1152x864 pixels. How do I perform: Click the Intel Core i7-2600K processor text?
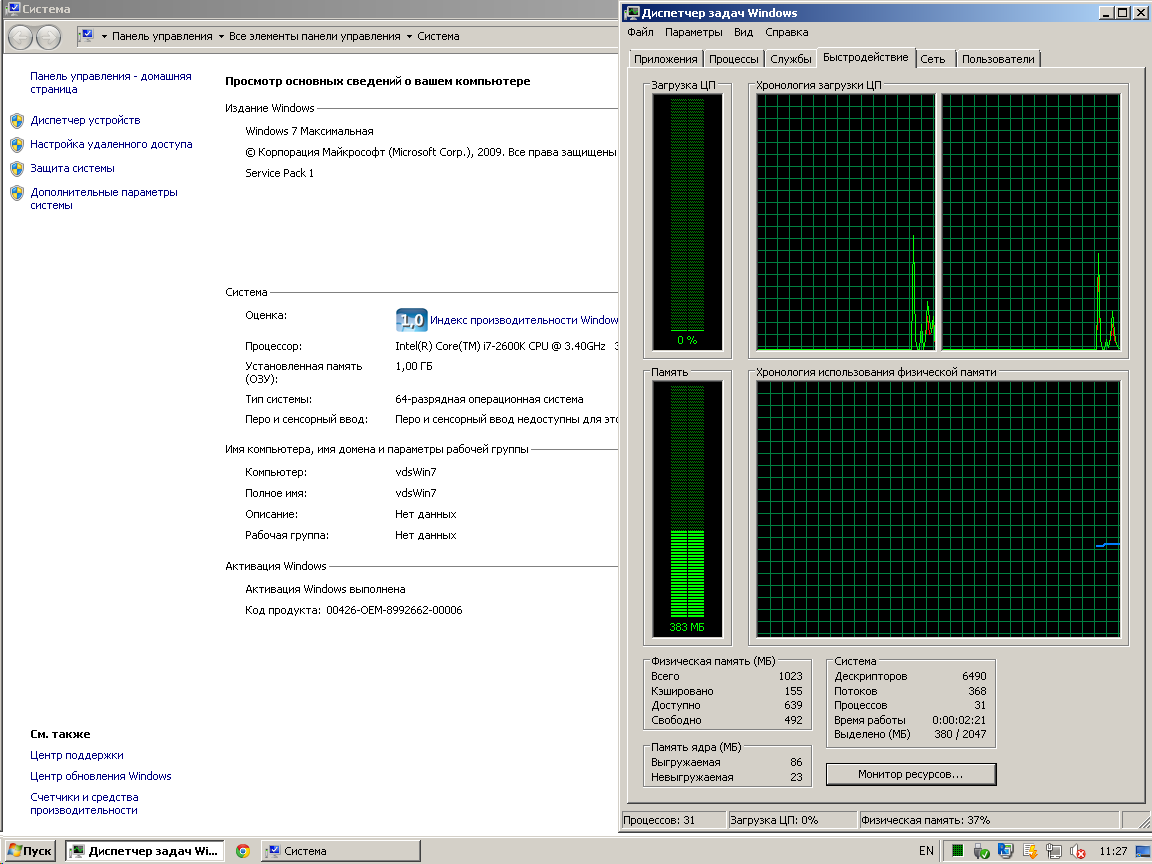500,346
